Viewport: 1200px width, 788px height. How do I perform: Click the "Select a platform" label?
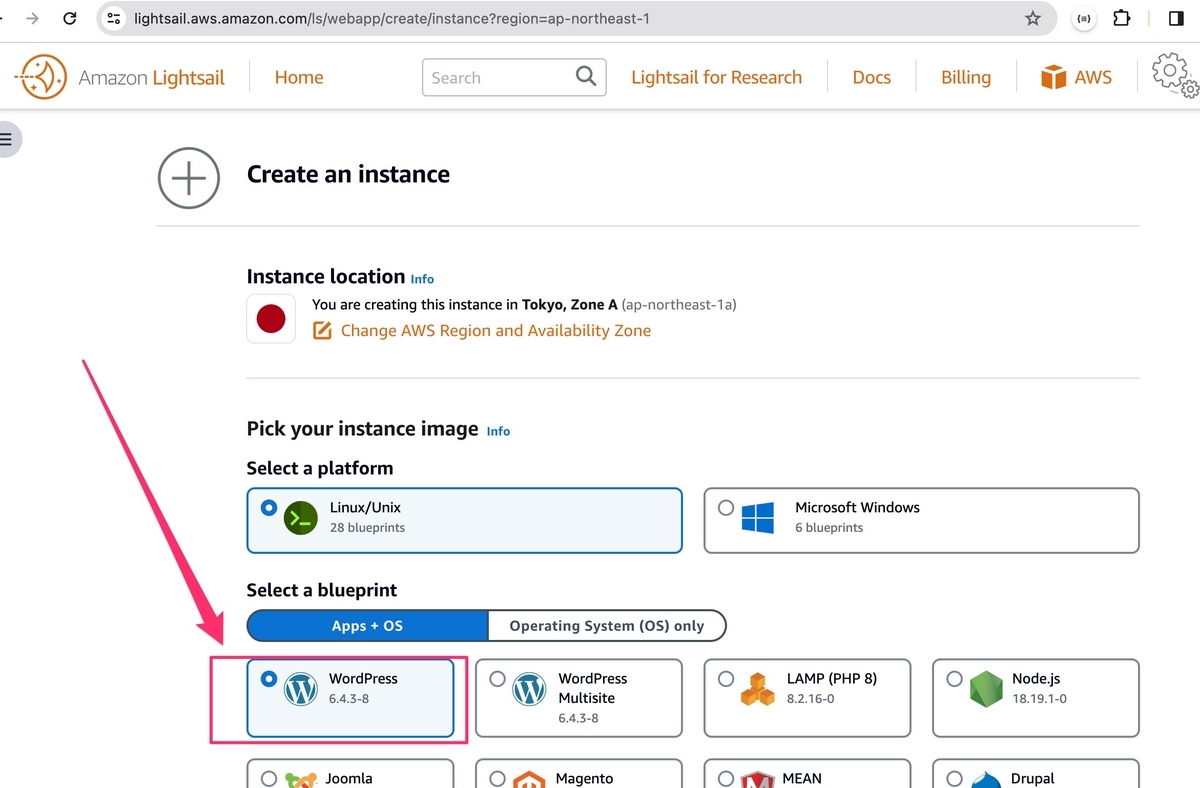(x=320, y=468)
